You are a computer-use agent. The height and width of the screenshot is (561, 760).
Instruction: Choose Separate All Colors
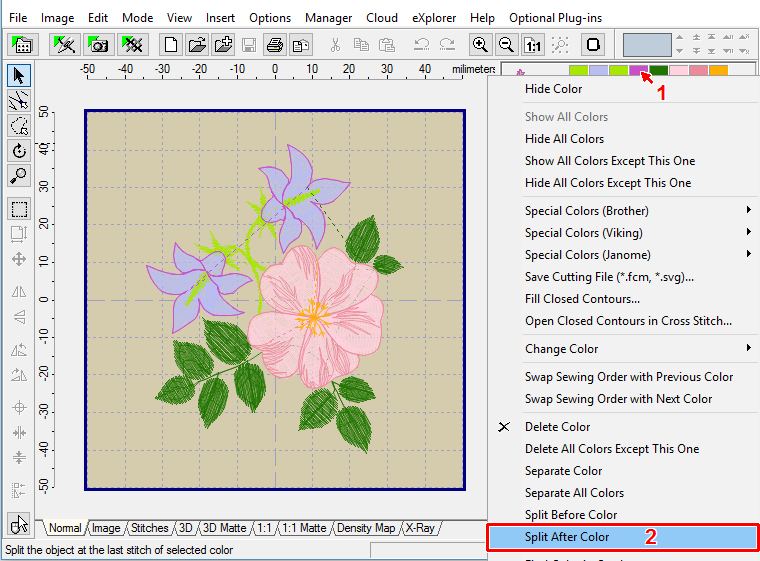(623, 493)
